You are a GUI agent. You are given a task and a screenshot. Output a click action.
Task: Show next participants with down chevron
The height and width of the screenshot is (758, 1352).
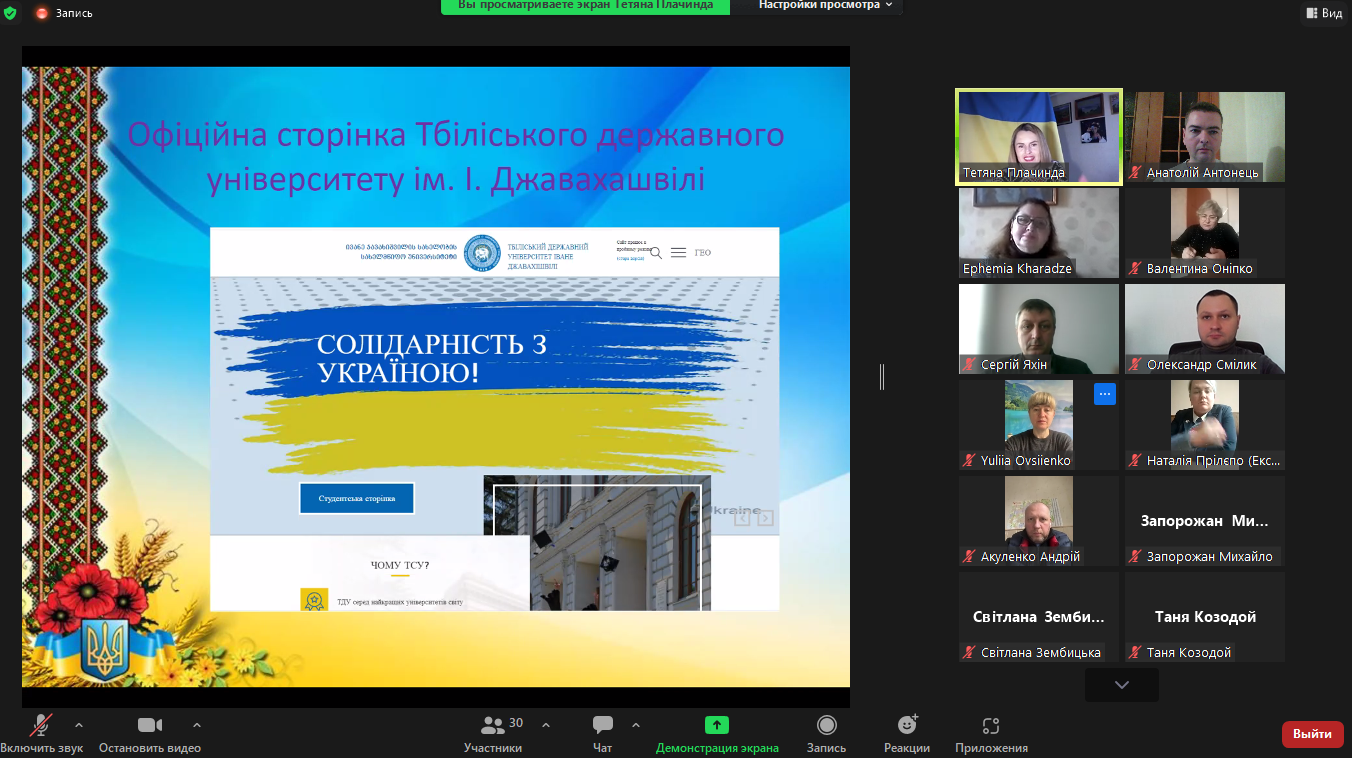(x=1122, y=685)
